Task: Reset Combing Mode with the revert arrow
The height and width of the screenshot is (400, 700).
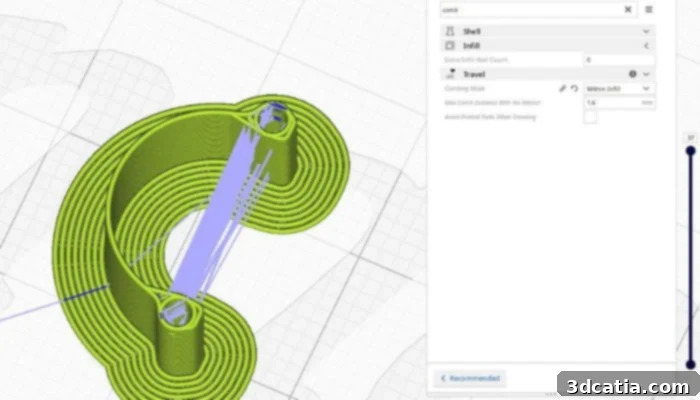Action: 575,88
